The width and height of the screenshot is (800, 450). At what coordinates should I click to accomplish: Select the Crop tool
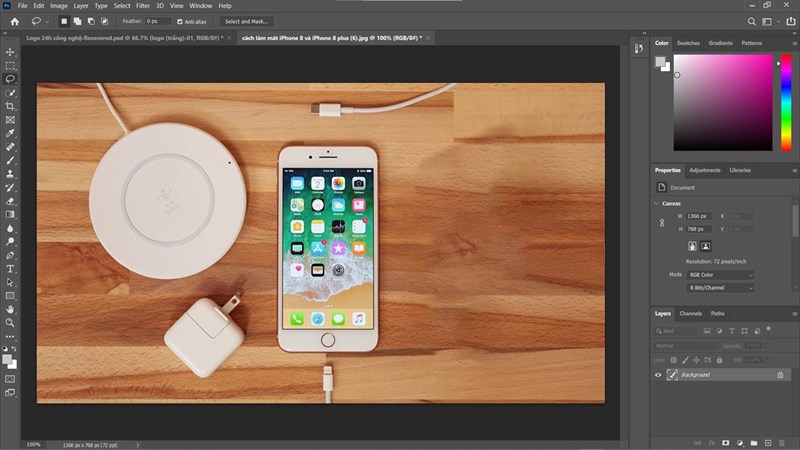click(10, 106)
